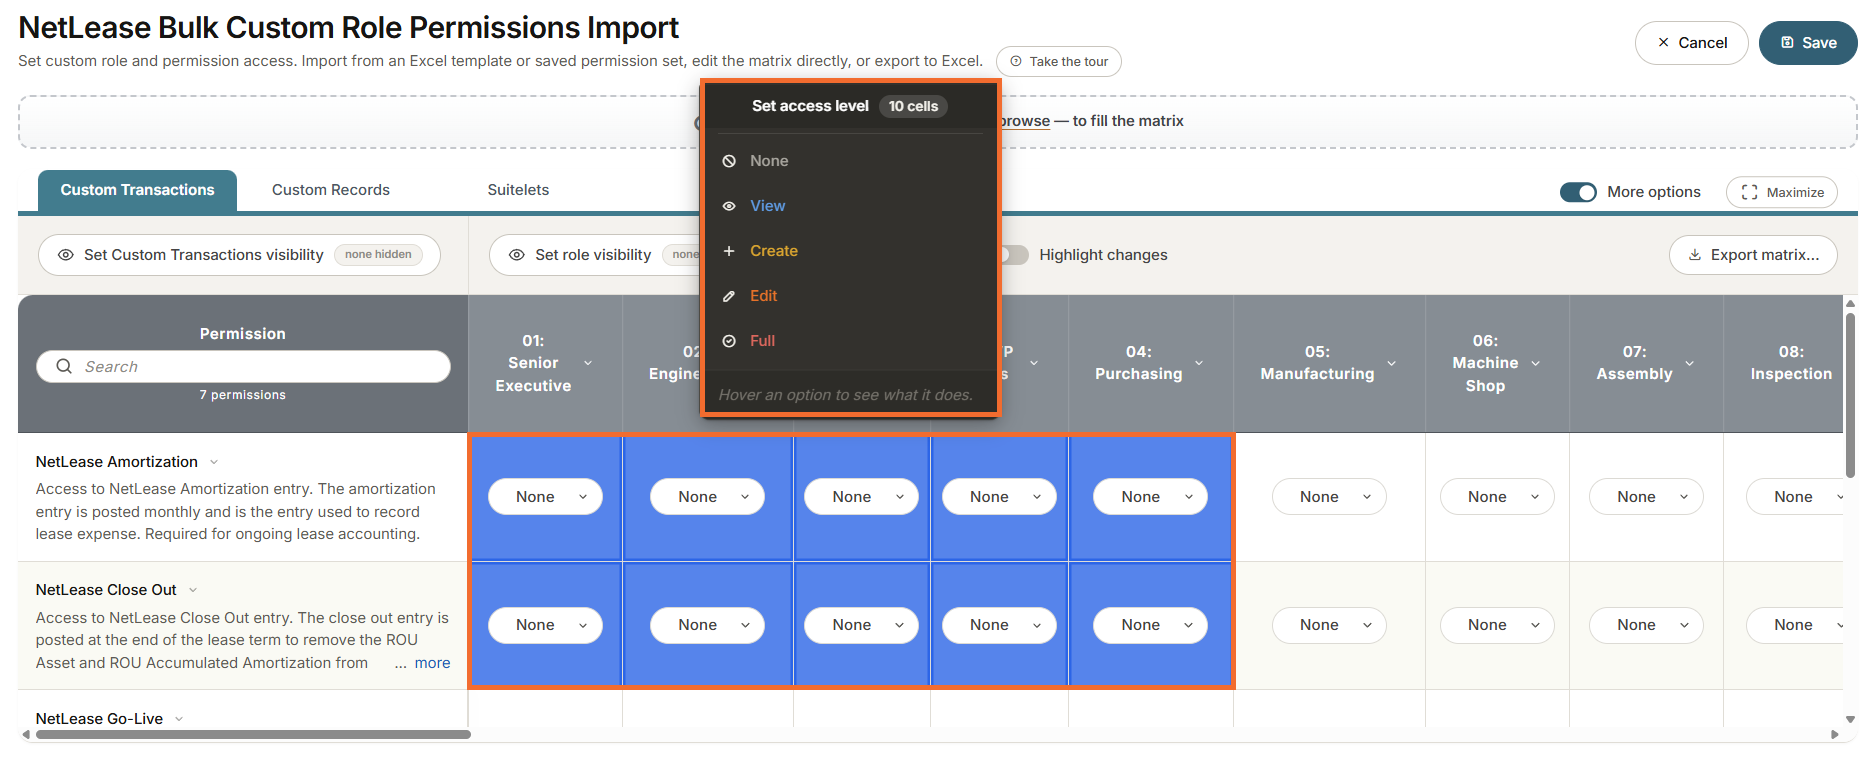
Task: Click the pencil icon next to Edit option
Action: pyautogui.click(x=729, y=296)
